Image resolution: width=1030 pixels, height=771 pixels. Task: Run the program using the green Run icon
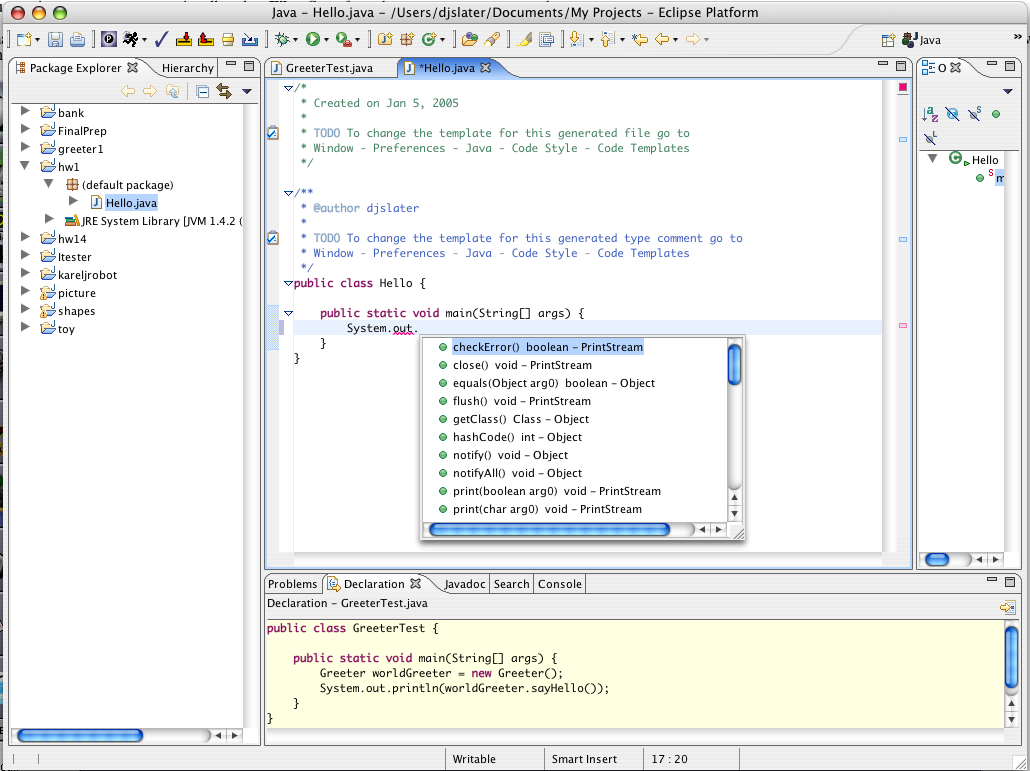pos(312,40)
